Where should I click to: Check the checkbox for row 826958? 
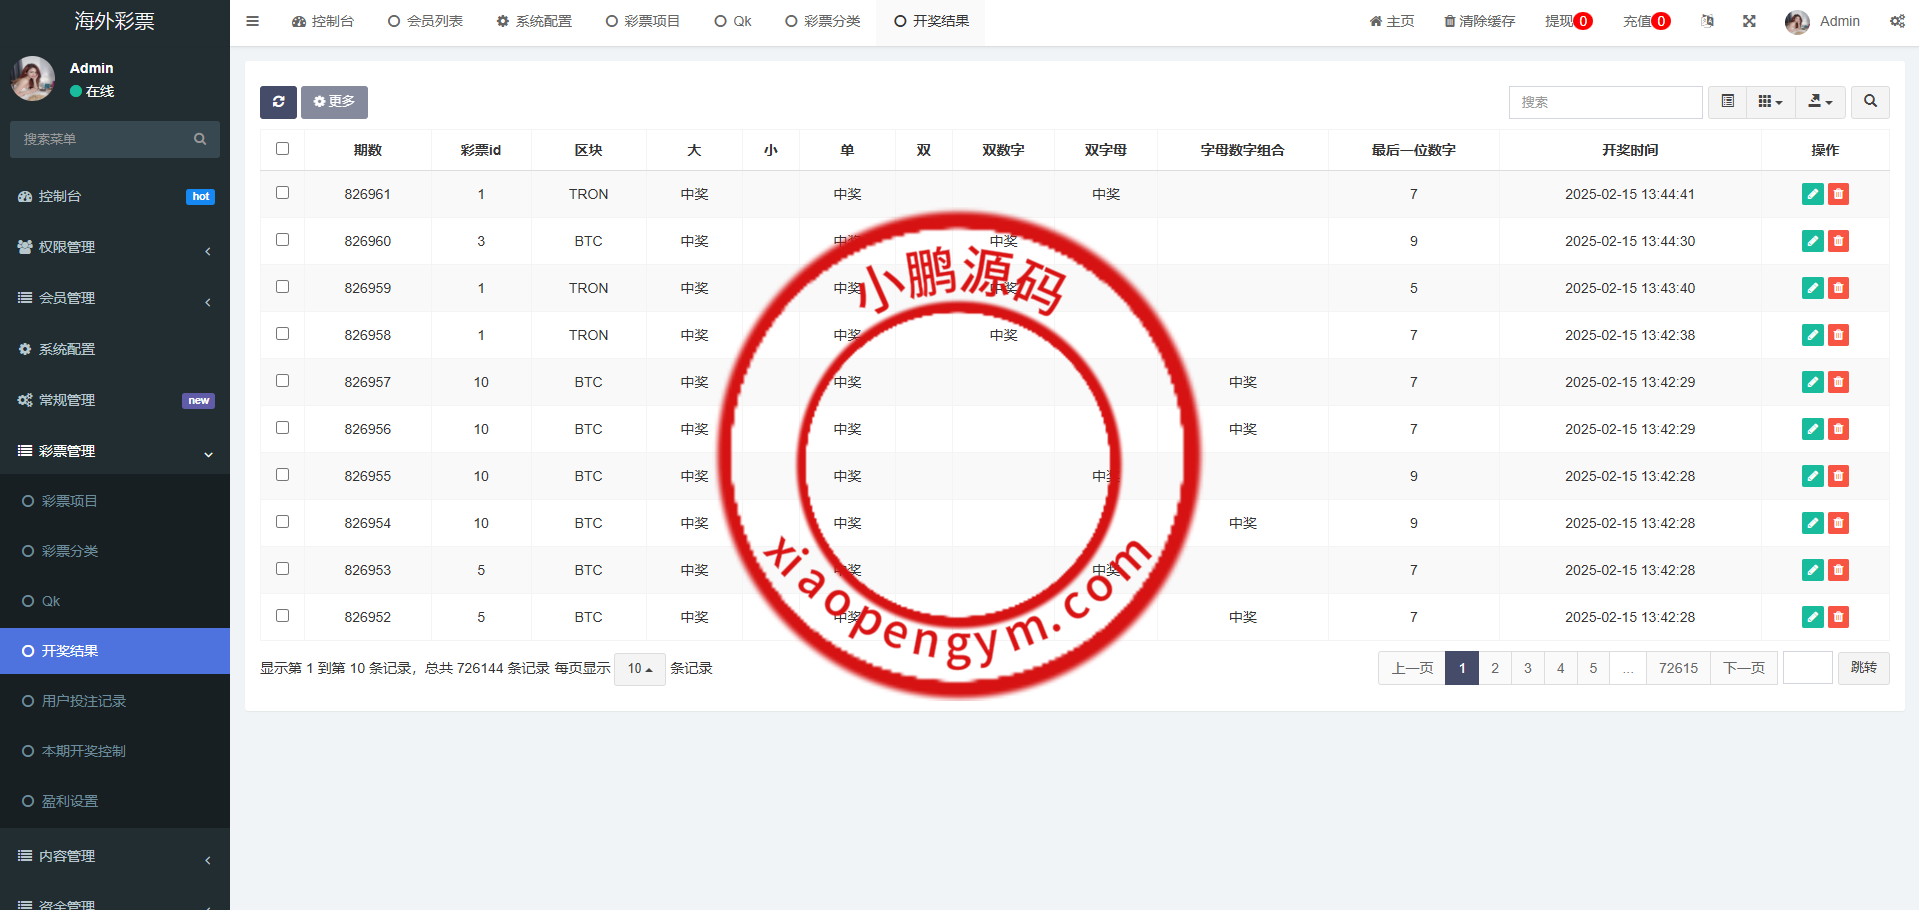click(282, 333)
